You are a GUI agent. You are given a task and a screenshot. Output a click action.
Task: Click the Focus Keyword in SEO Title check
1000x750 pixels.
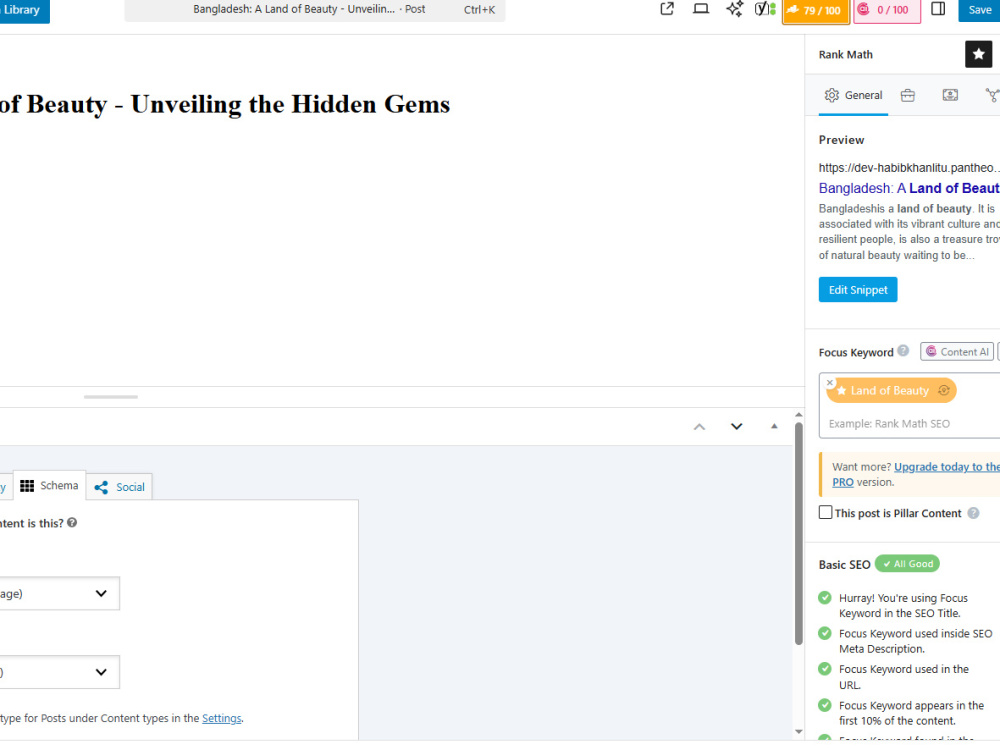(893, 605)
